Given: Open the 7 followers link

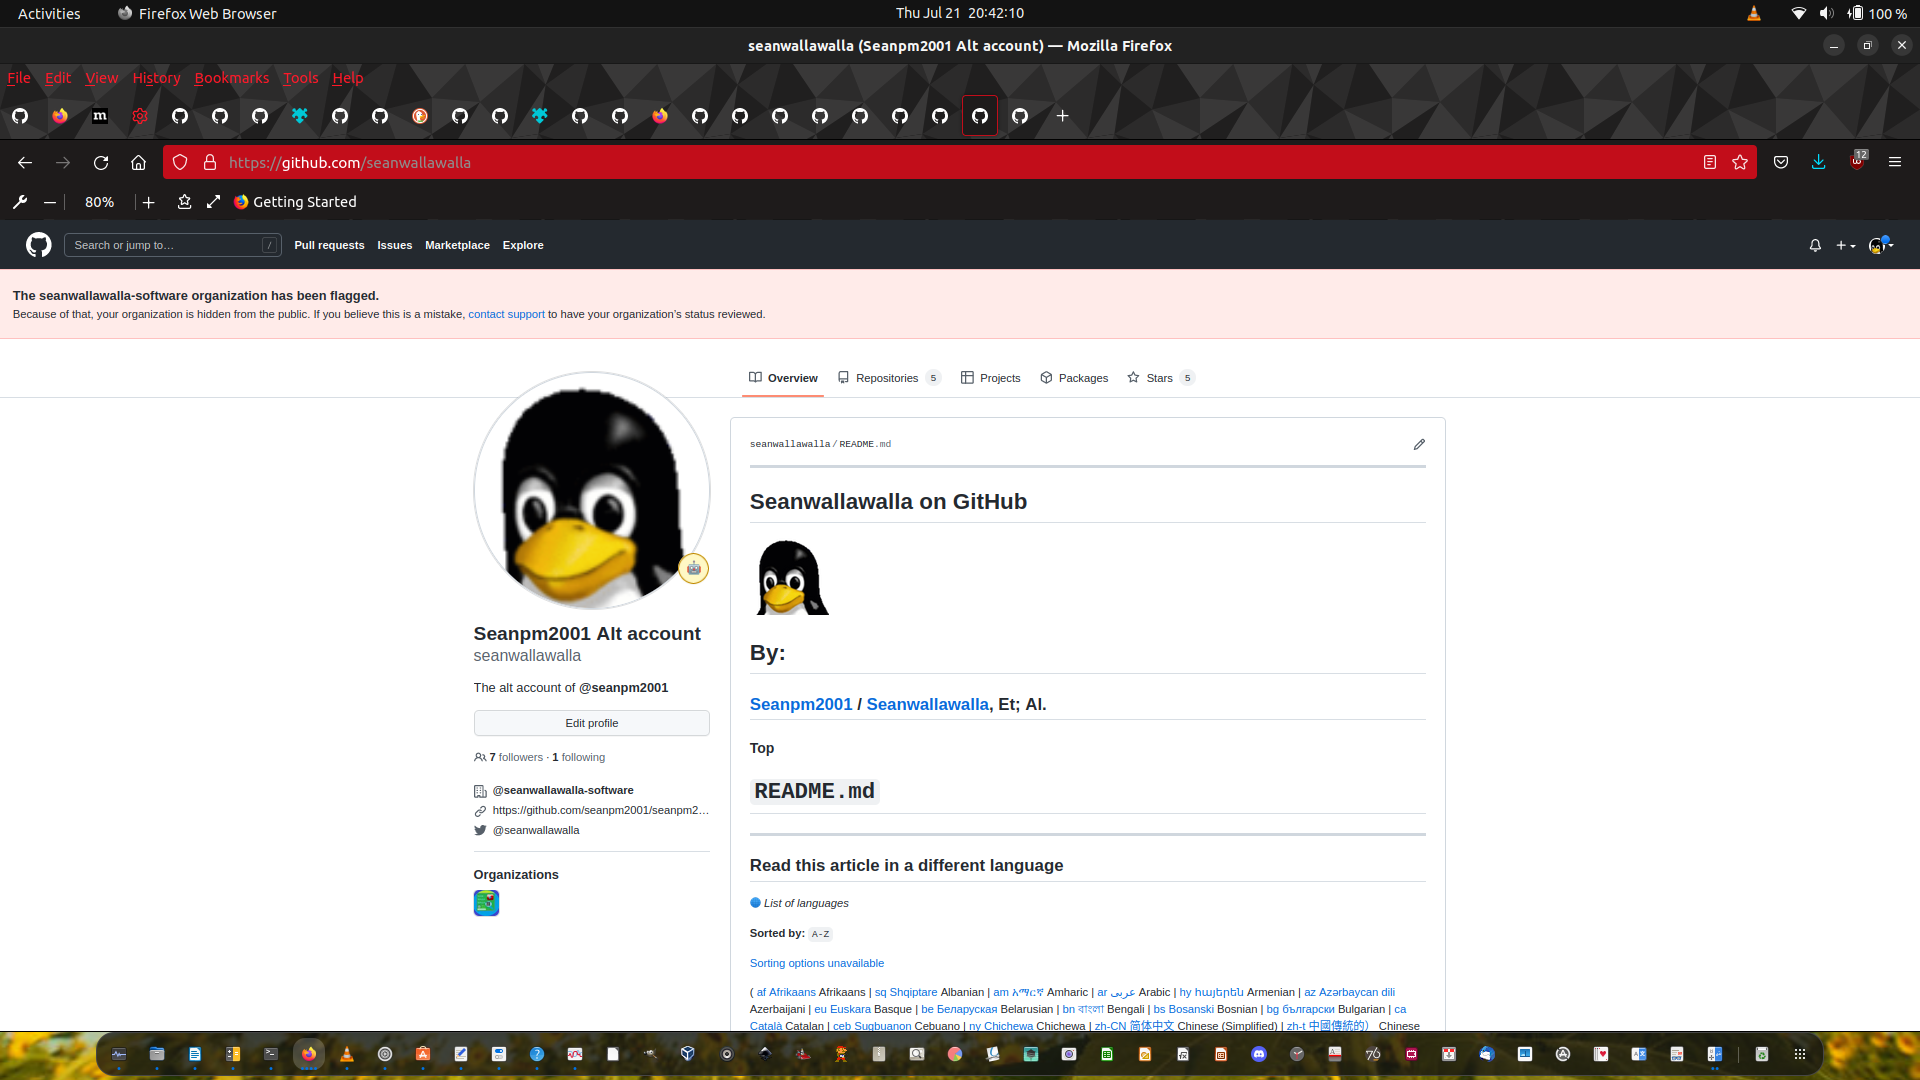Looking at the screenshot, I should click(515, 757).
